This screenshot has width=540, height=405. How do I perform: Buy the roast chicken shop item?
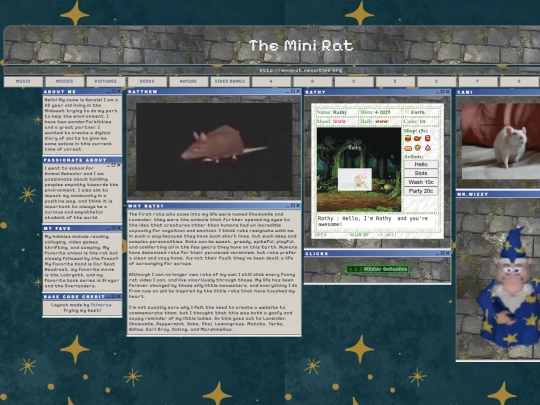click(418, 138)
